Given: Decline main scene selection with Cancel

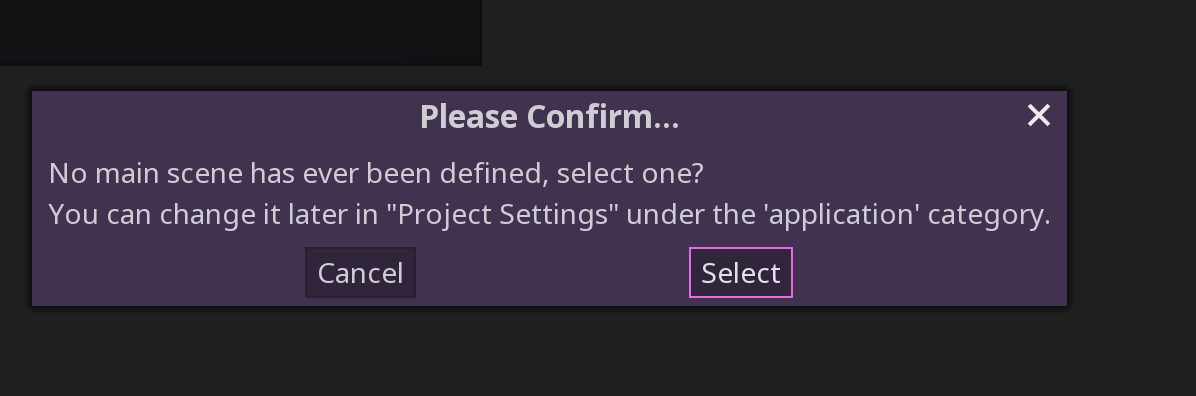Looking at the screenshot, I should coord(360,272).
